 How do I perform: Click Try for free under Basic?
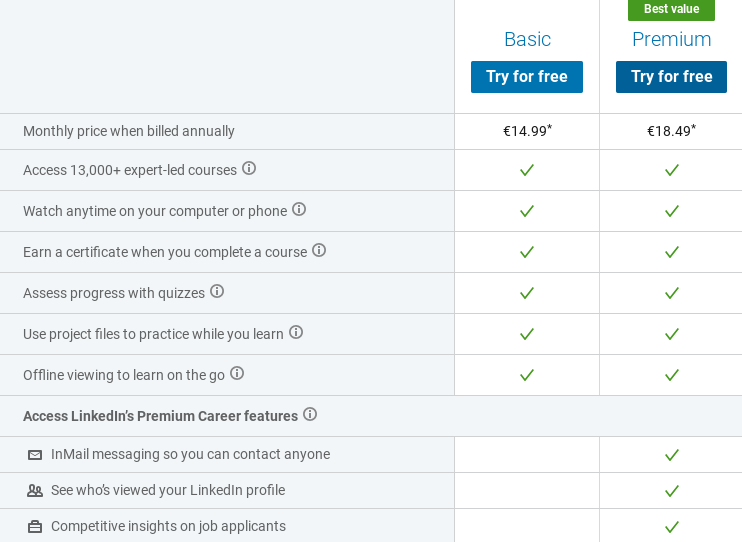(527, 77)
